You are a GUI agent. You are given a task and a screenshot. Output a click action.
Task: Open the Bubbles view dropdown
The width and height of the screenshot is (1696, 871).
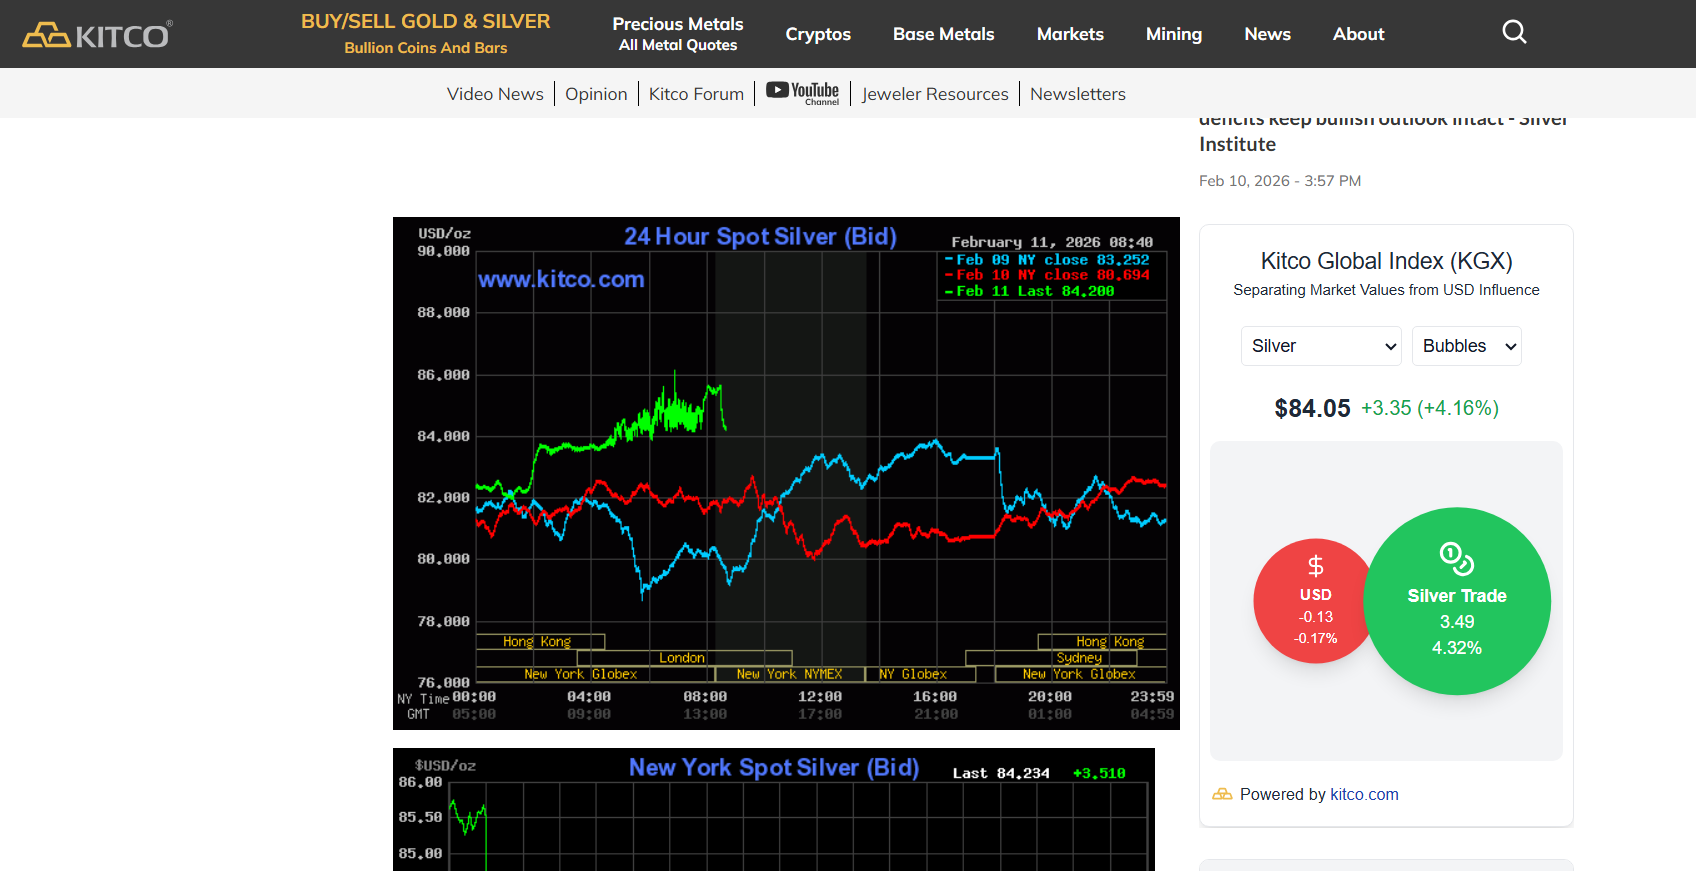[x=1467, y=346]
